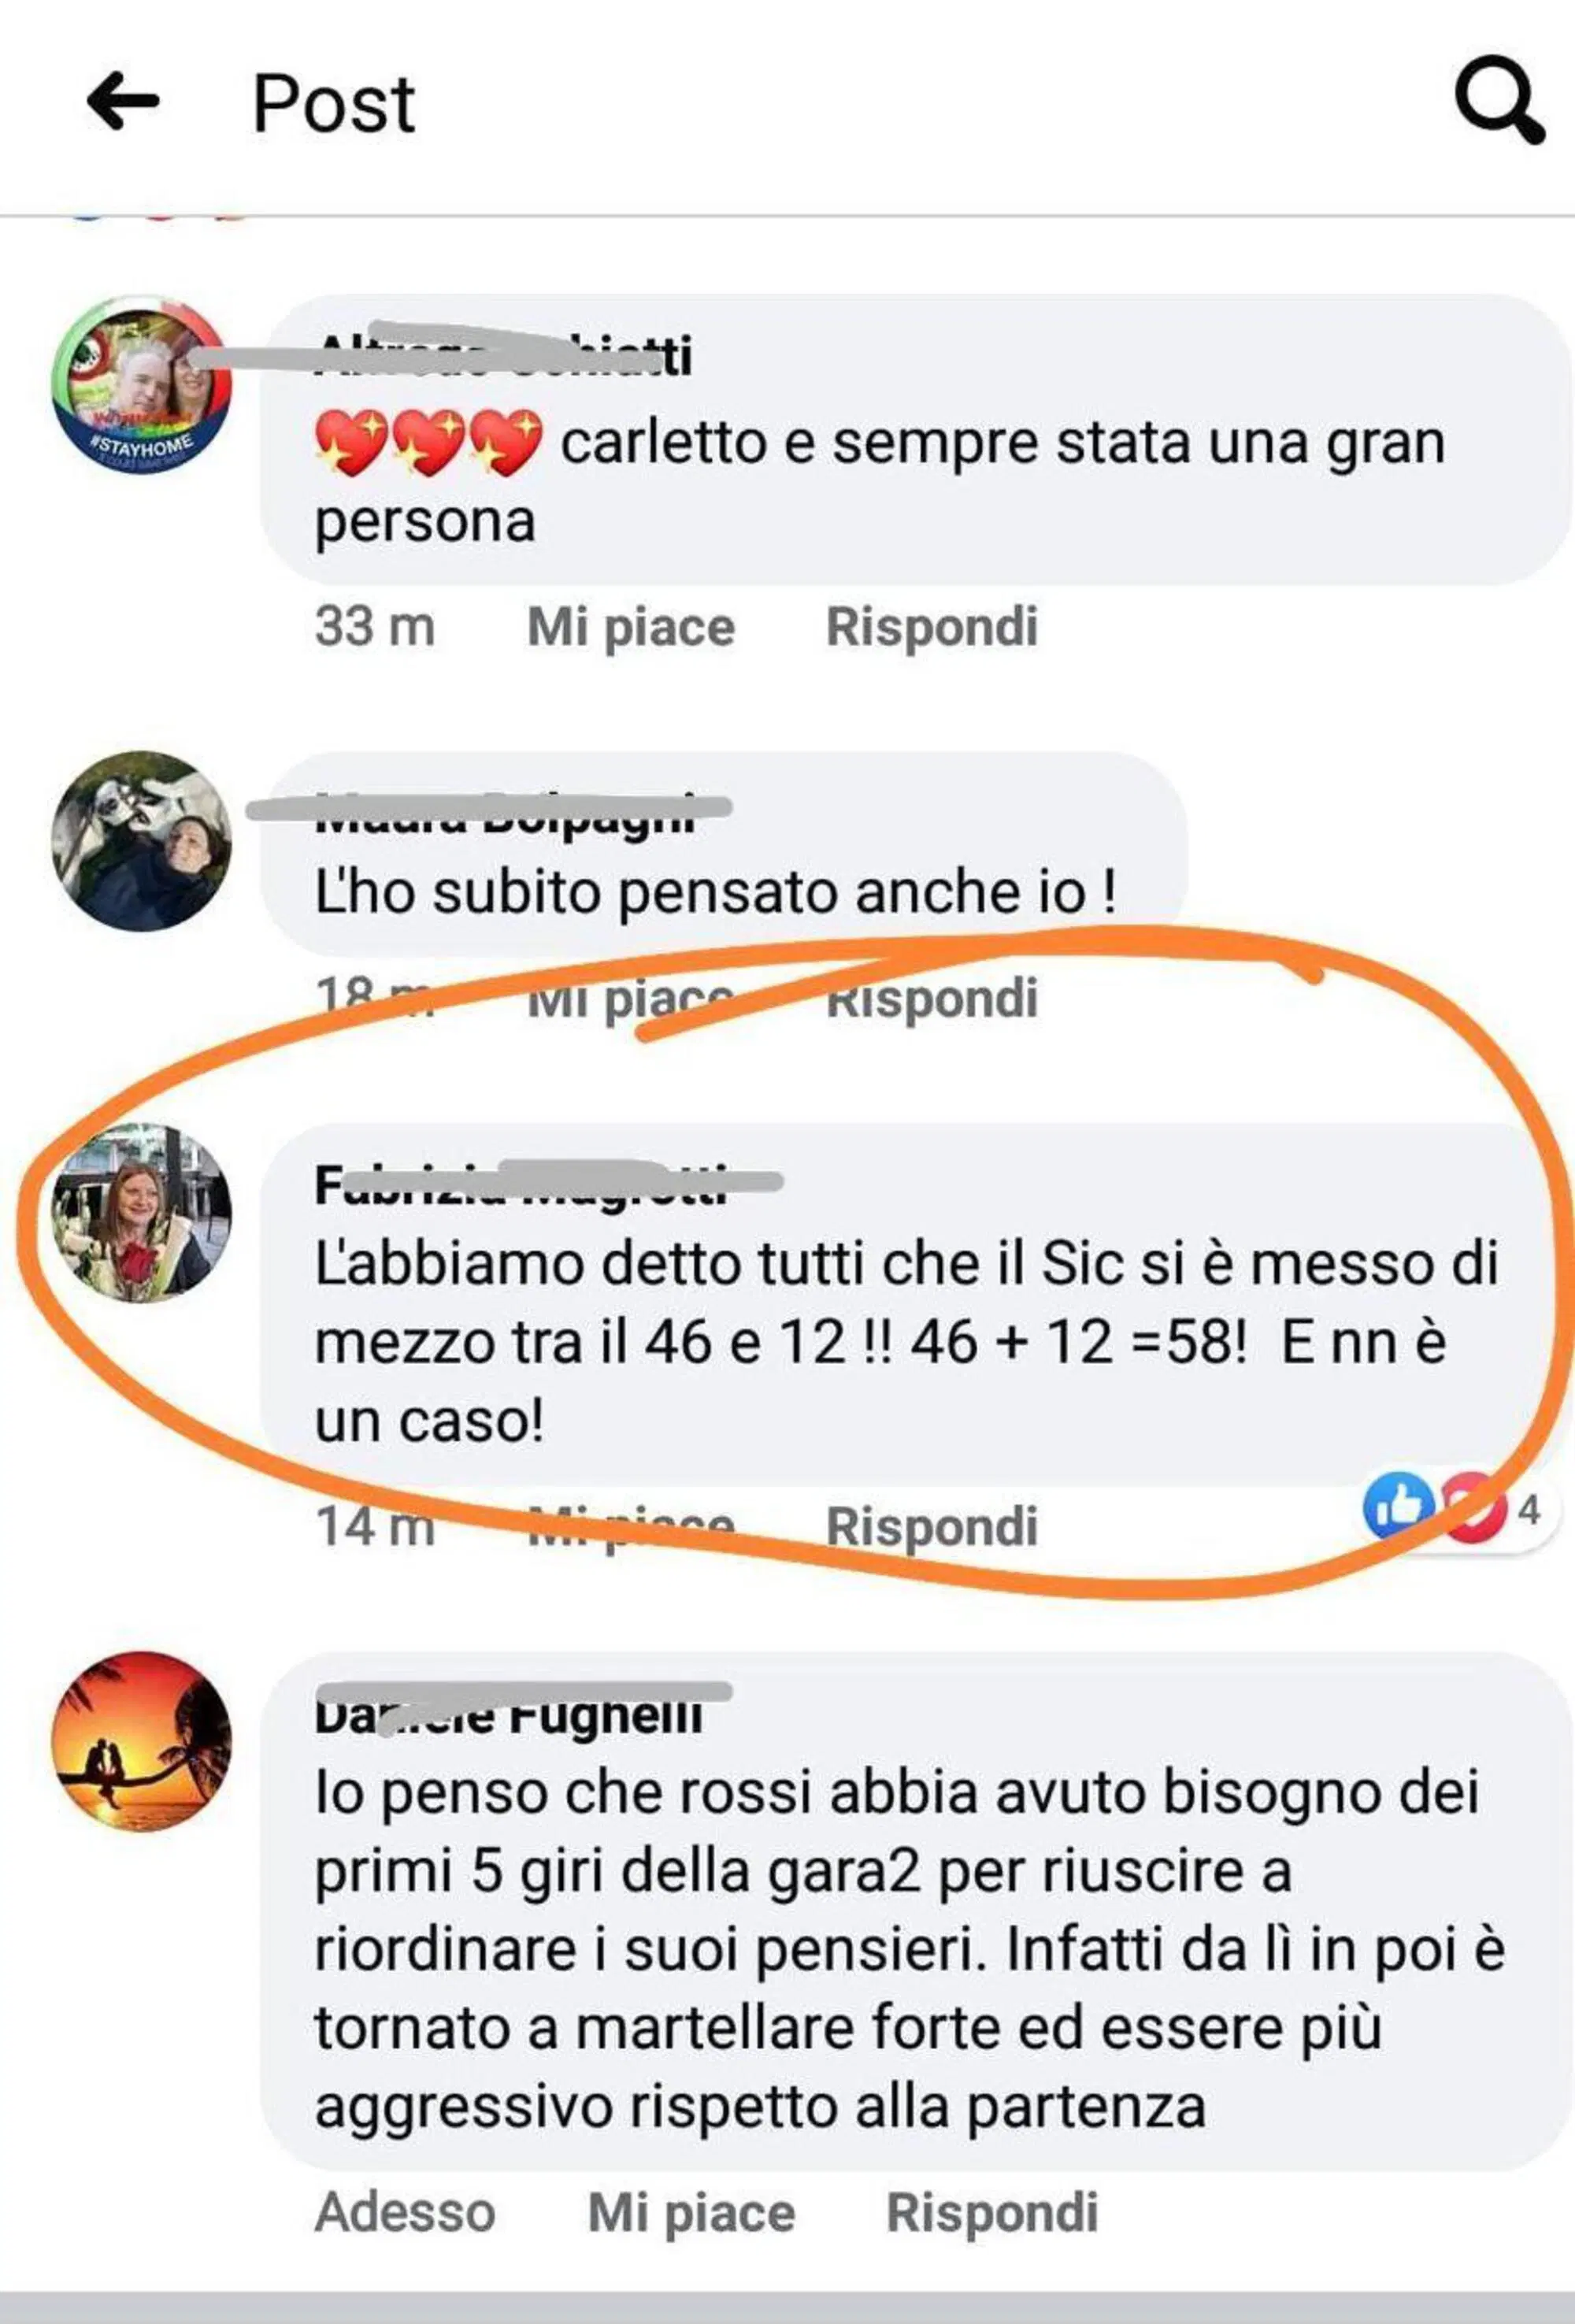This screenshot has height=2324, width=1575.
Task: Open search with the magnifier icon
Action: (x=1499, y=100)
